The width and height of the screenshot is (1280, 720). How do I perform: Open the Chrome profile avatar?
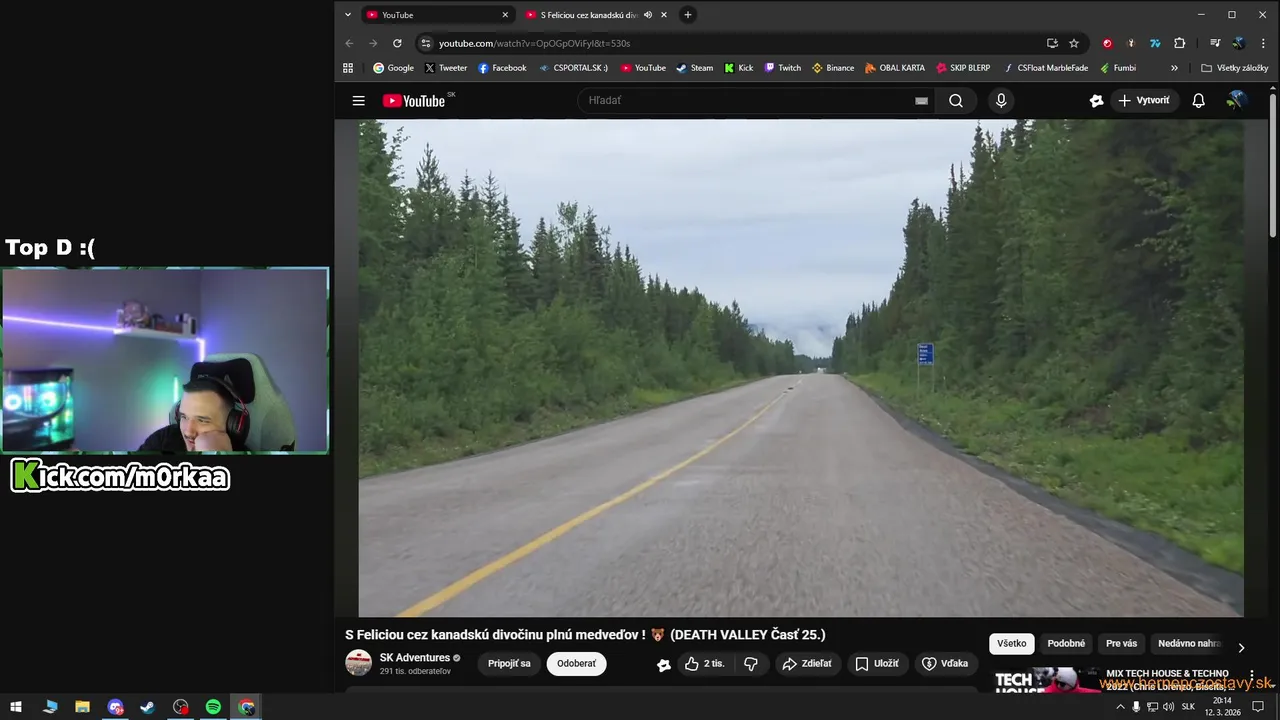coord(1238,43)
